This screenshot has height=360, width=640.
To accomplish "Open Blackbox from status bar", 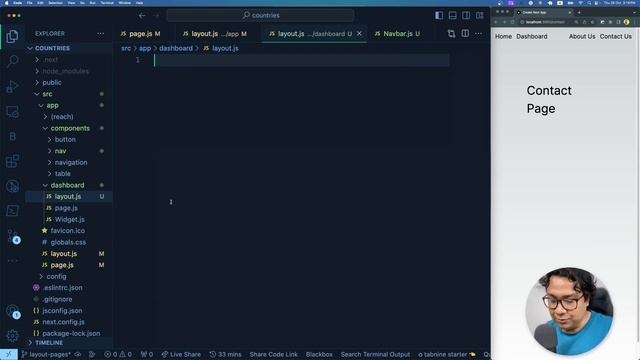I will click(319, 354).
